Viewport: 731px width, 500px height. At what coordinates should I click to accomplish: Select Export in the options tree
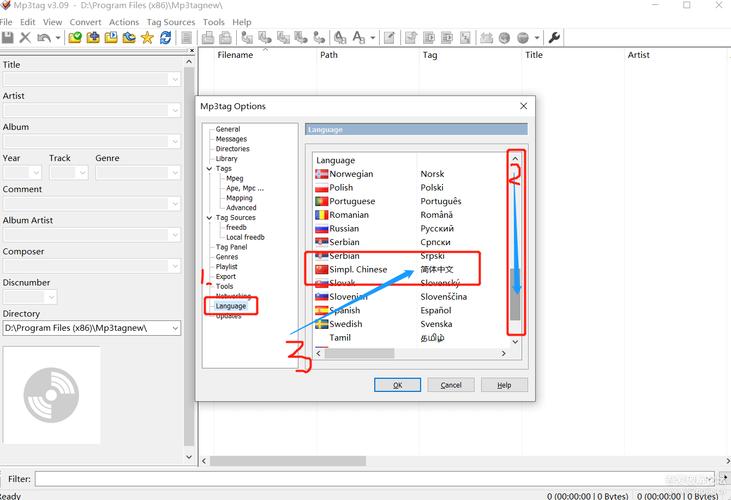pyautogui.click(x=226, y=276)
